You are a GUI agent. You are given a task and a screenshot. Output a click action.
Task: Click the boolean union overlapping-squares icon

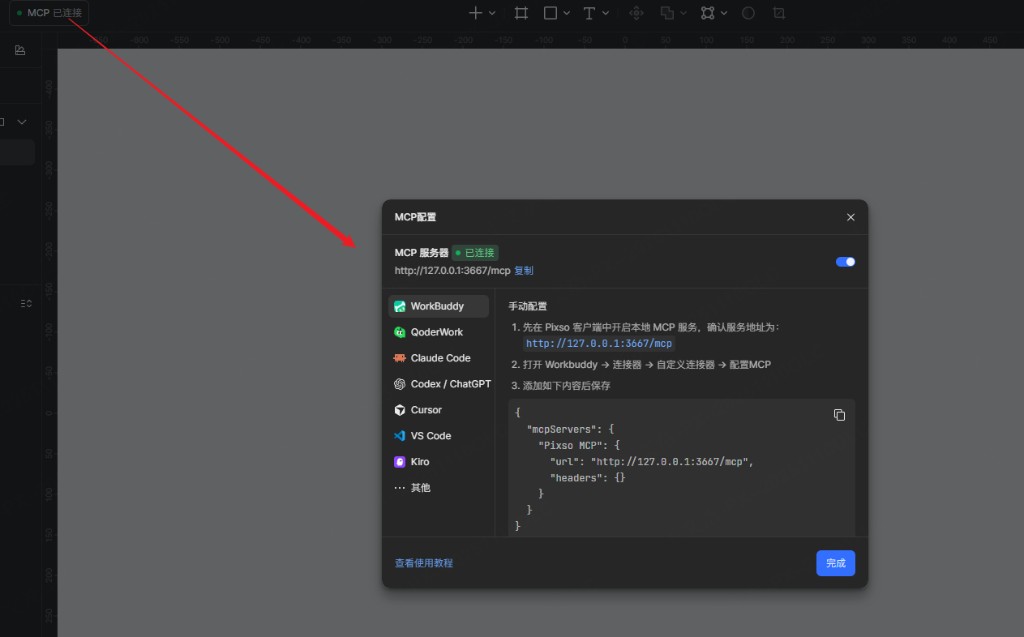pos(667,13)
